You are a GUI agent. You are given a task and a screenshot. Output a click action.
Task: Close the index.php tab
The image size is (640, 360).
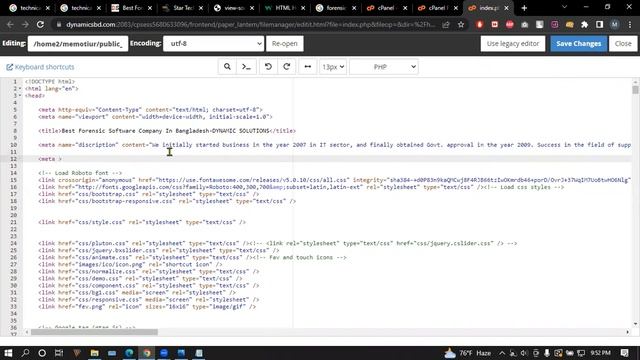click(x=506, y=8)
